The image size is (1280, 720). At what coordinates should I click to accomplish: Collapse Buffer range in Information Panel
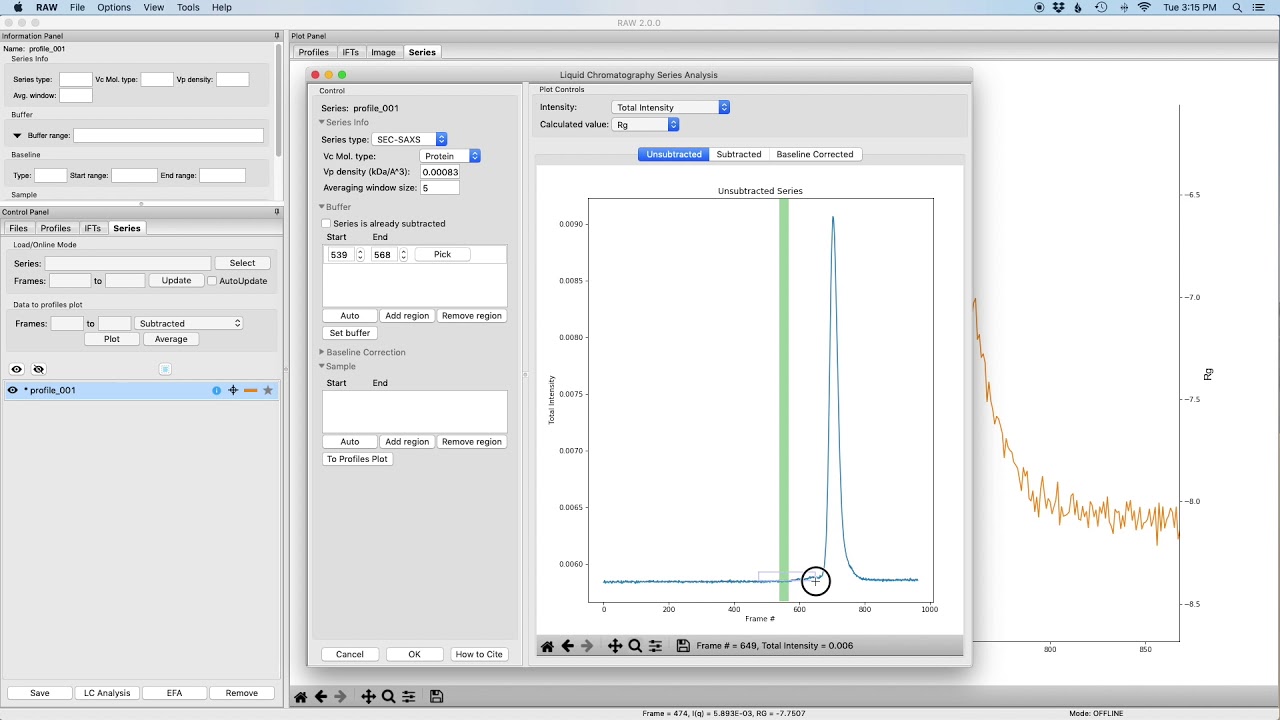(x=17, y=135)
